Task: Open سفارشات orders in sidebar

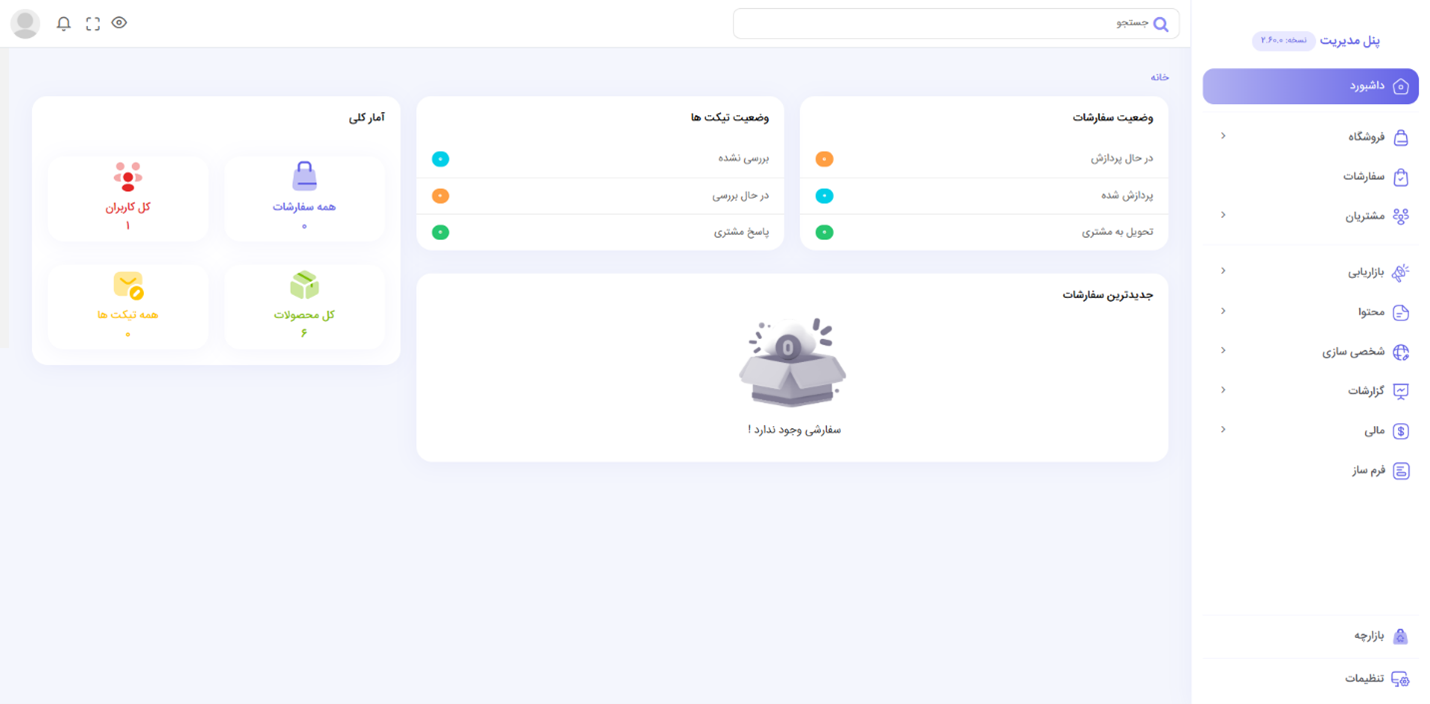Action: (x=1364, y=177)
